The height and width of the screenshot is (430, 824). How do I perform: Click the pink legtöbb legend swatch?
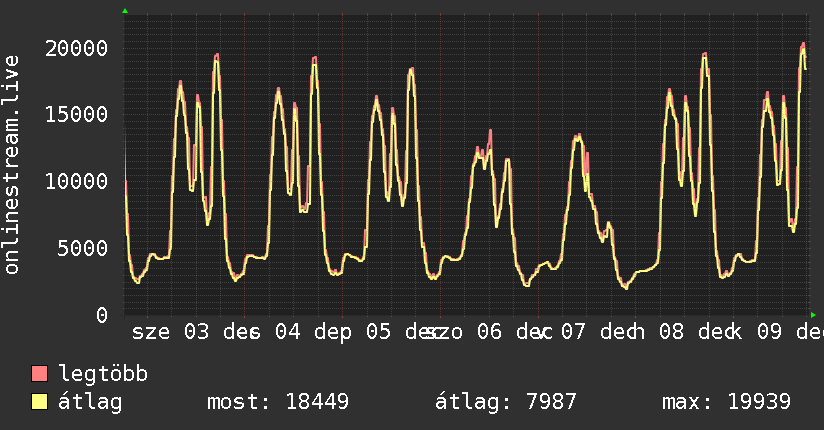[x=39, y=373]
